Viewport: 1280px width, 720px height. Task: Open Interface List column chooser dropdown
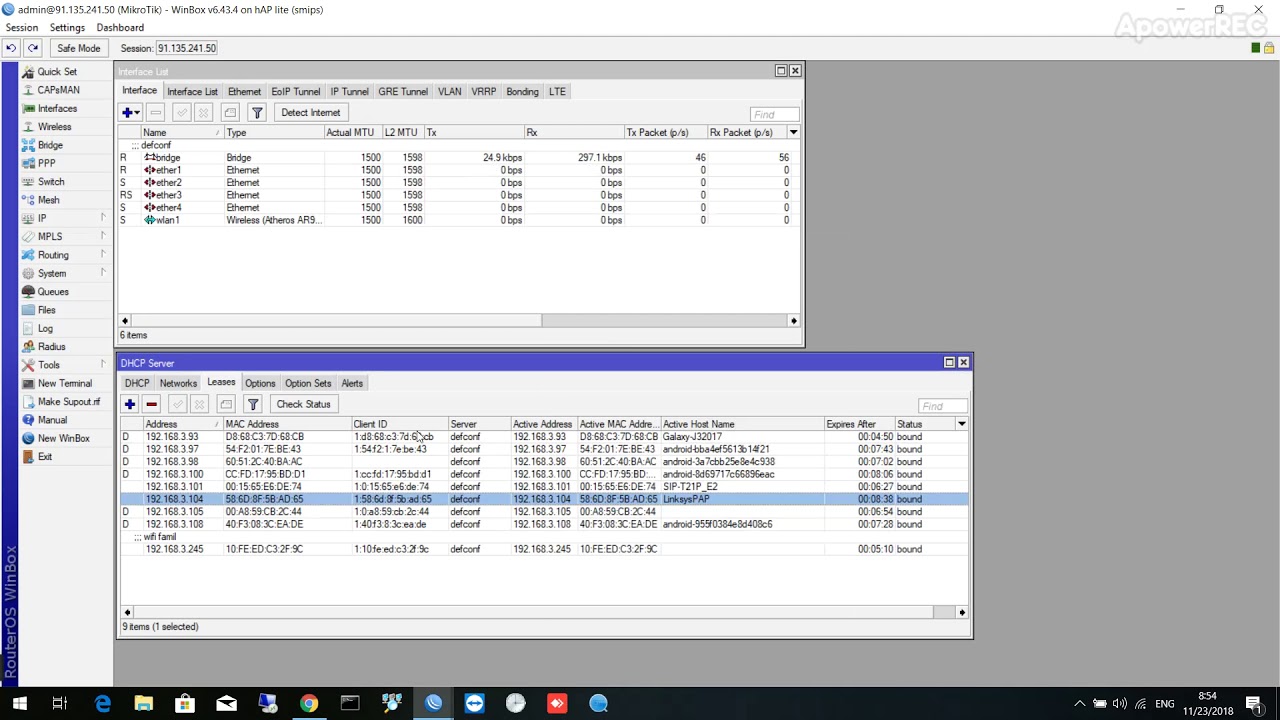(x=793, y=132)
